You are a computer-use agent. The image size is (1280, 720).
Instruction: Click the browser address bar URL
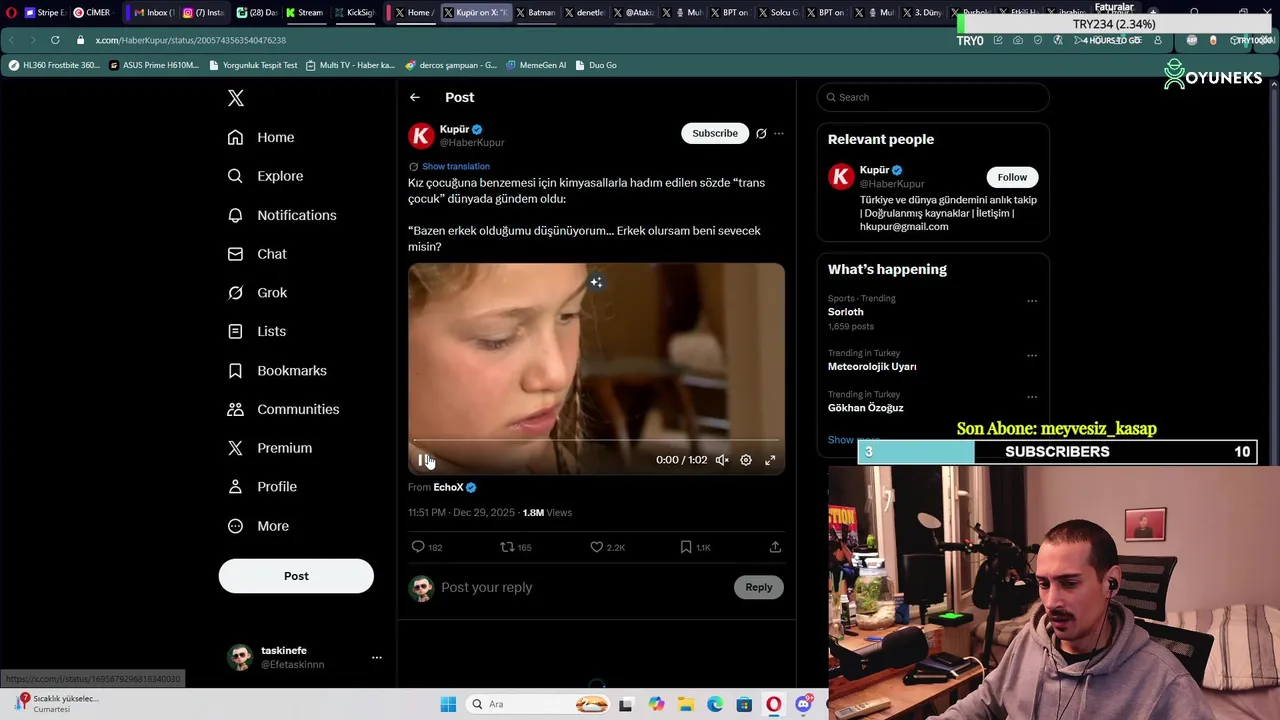pyautogui.click(x=191, y=40)
